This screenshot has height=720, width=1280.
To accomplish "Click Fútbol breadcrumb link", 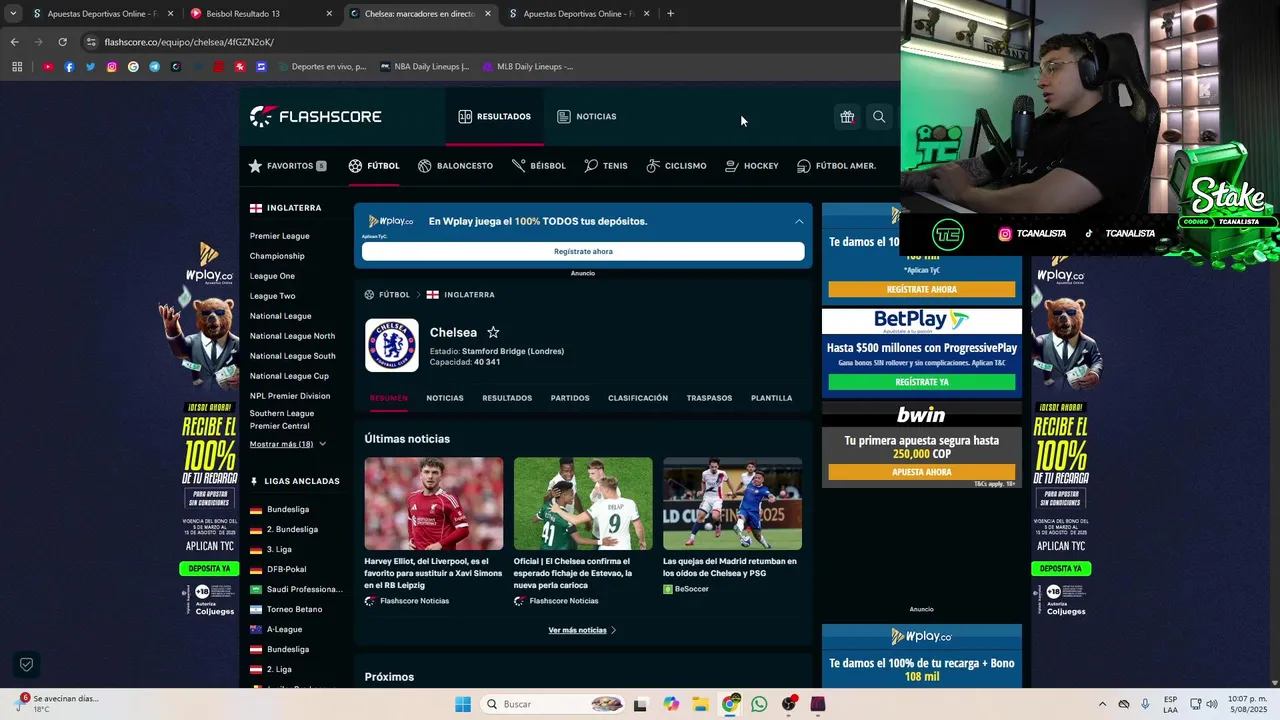I will coord(394,295).
